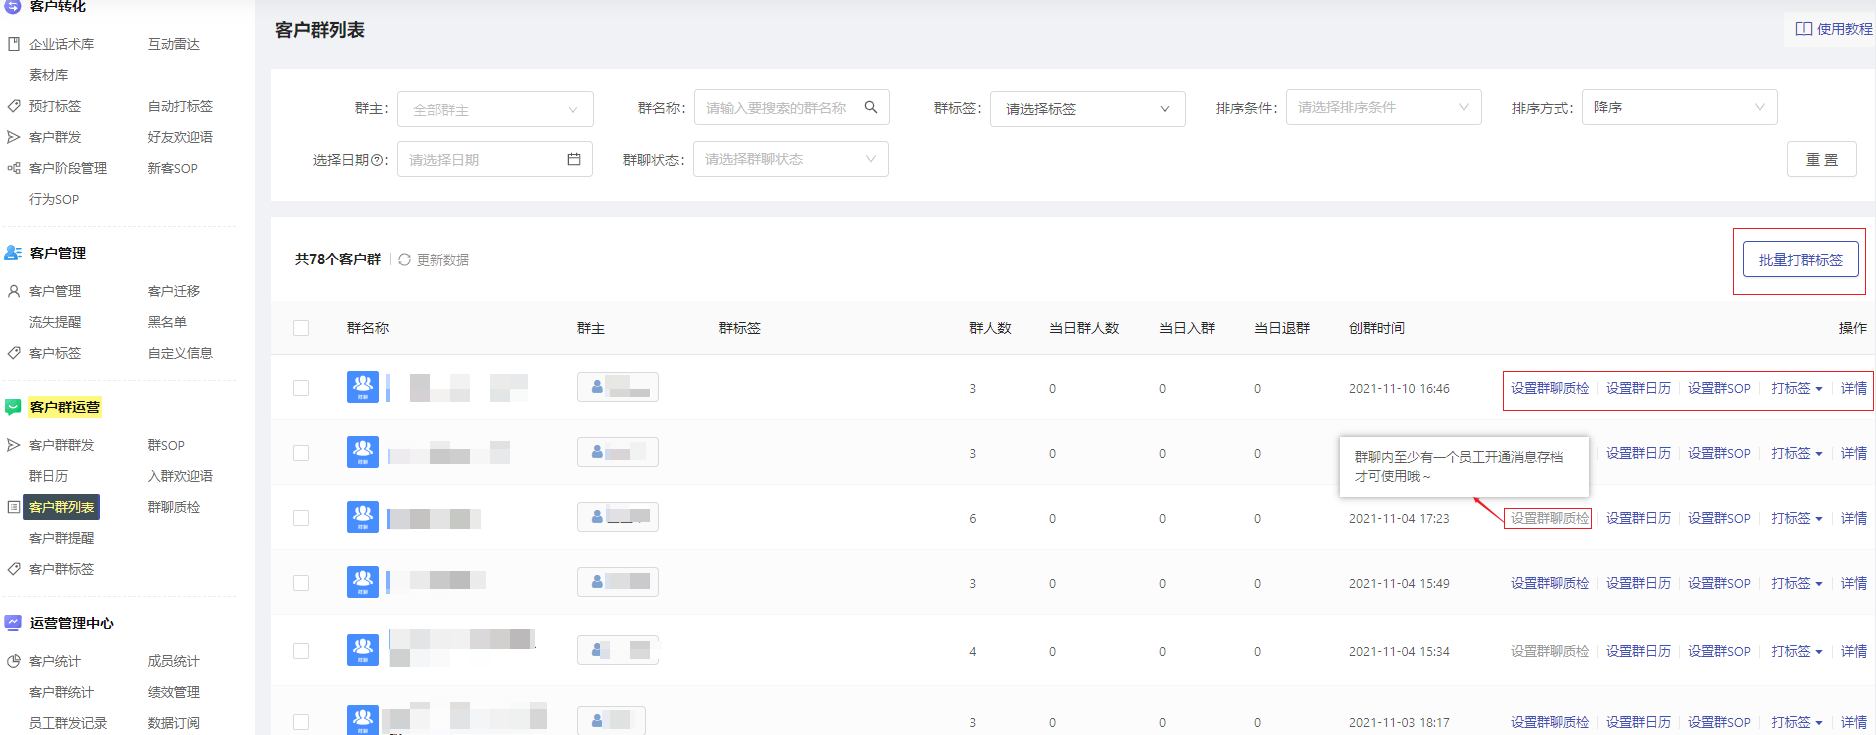Screen dimensions: 1876x735
Task: Open the tutorial book icon
Action: click(x=1803, y=29)
